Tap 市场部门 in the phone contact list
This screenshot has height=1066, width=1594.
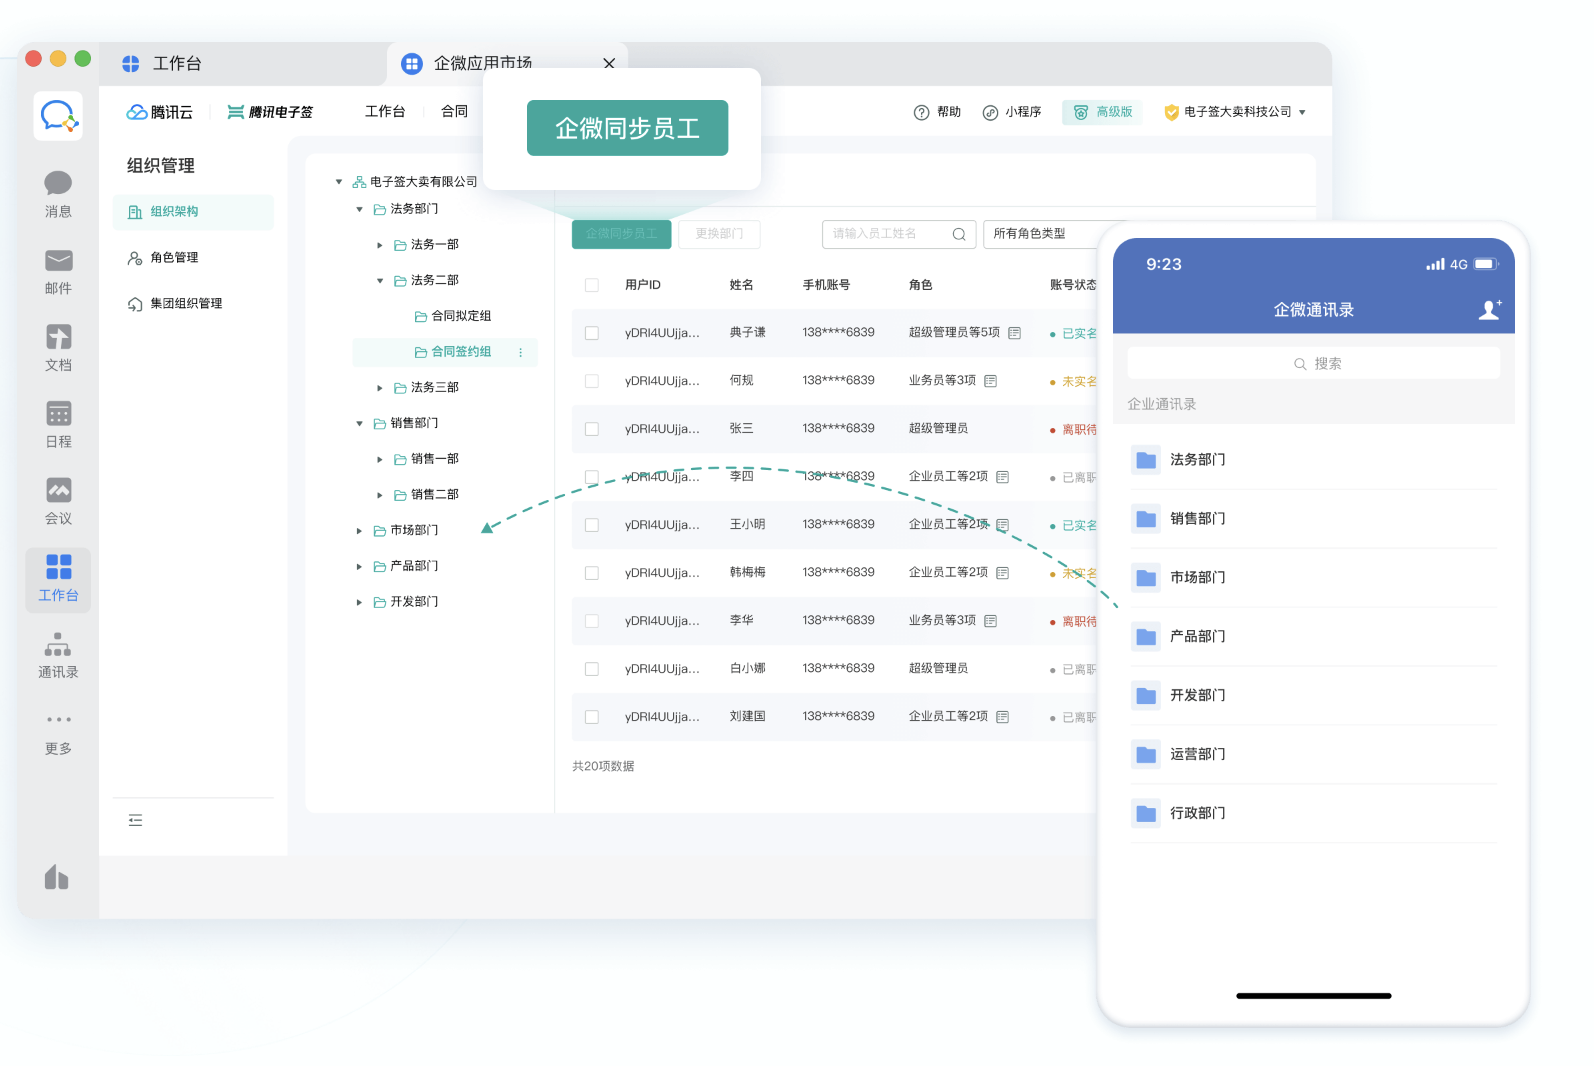[1314, 577]
